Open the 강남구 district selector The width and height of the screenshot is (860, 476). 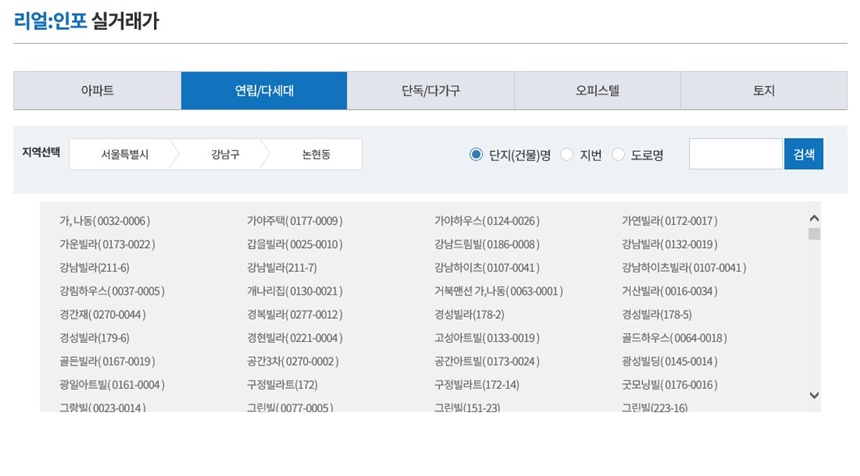coord(225,154)
